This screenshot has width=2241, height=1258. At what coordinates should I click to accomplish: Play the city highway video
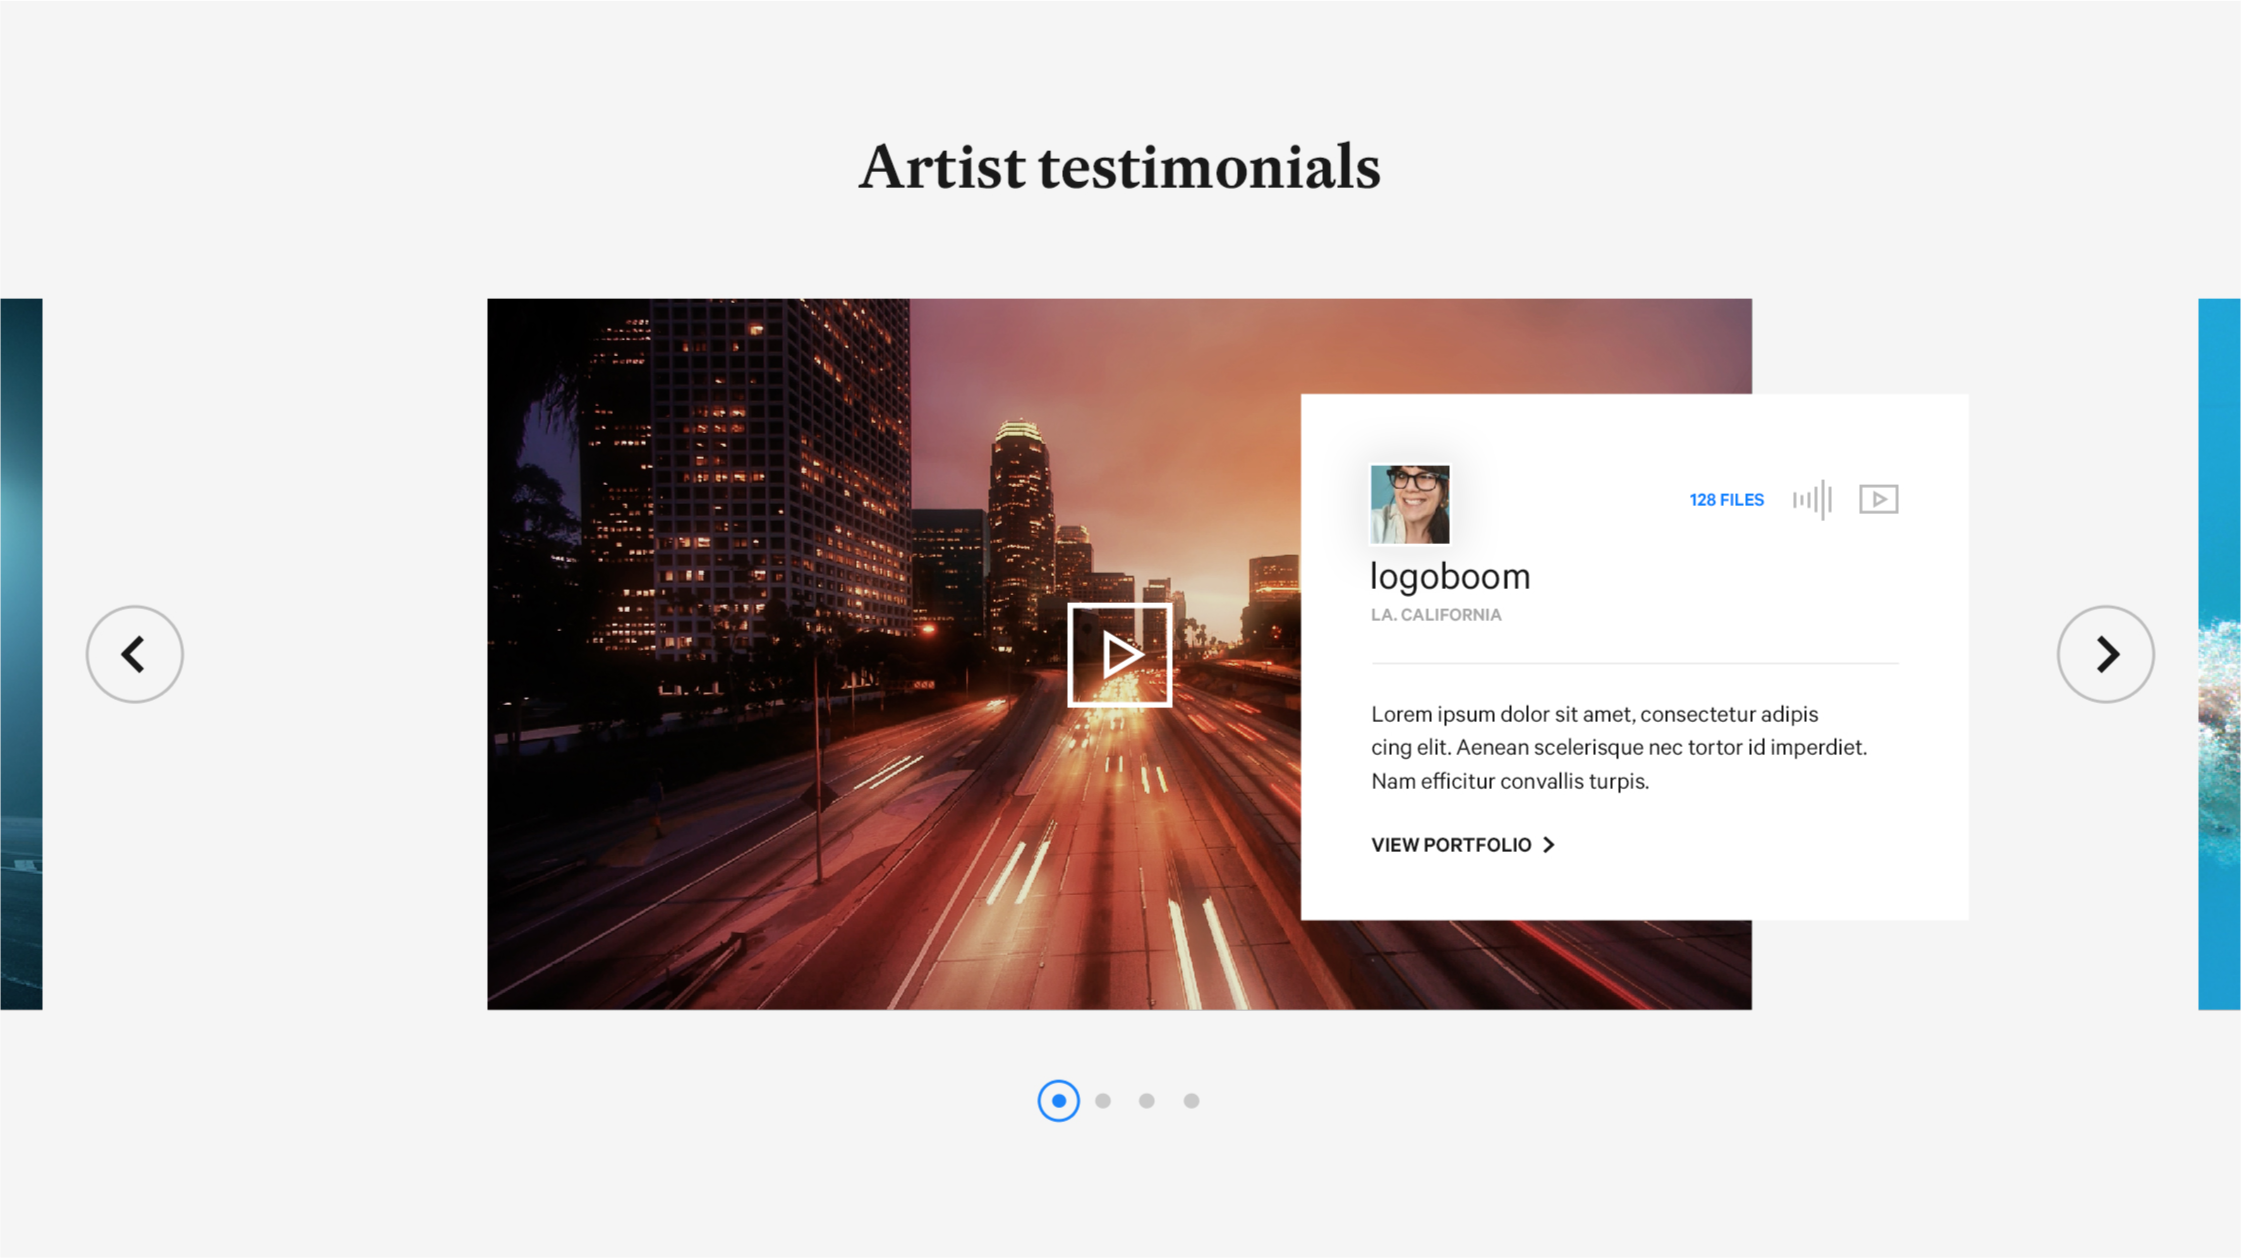click(1119, 655)
